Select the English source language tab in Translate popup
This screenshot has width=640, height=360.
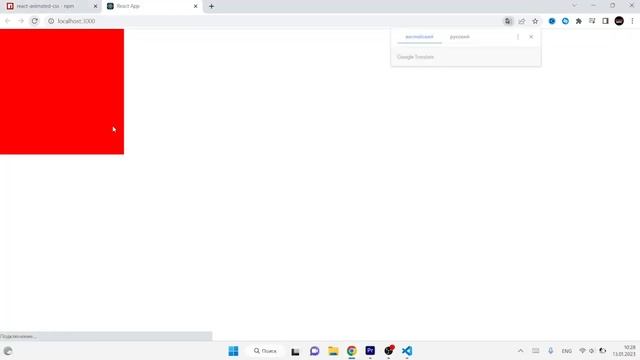(419, 37)
